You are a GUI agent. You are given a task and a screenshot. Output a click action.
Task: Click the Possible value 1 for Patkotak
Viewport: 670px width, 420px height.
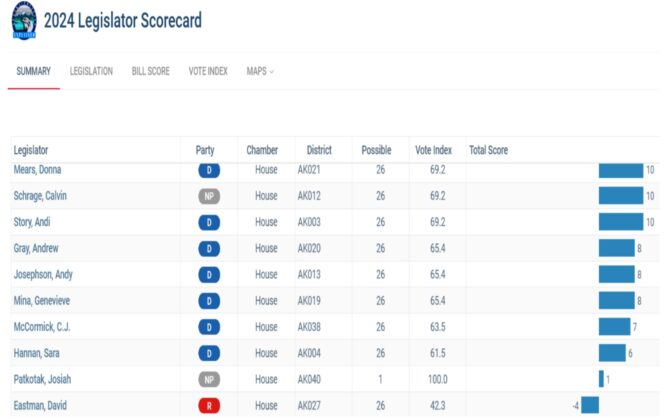tap(380, 379)
